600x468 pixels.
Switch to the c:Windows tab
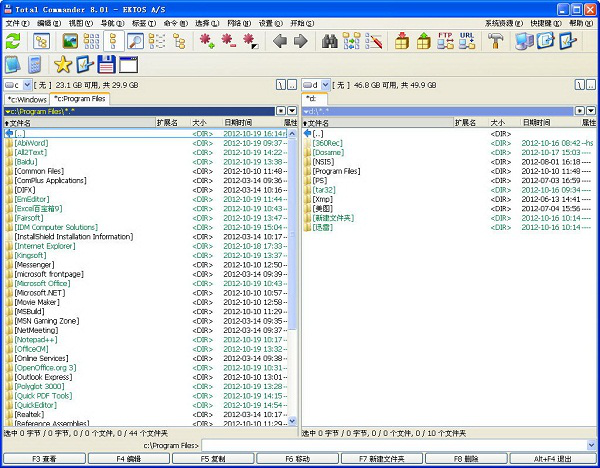click(x=26, y=99)
